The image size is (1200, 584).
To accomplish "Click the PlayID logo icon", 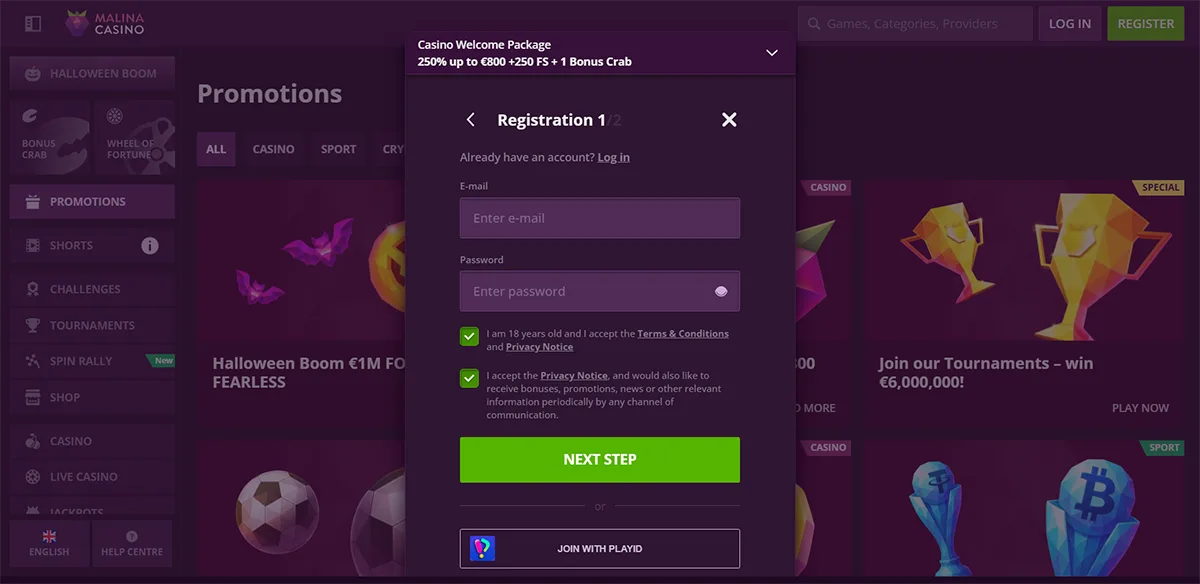I will point(483,549).
